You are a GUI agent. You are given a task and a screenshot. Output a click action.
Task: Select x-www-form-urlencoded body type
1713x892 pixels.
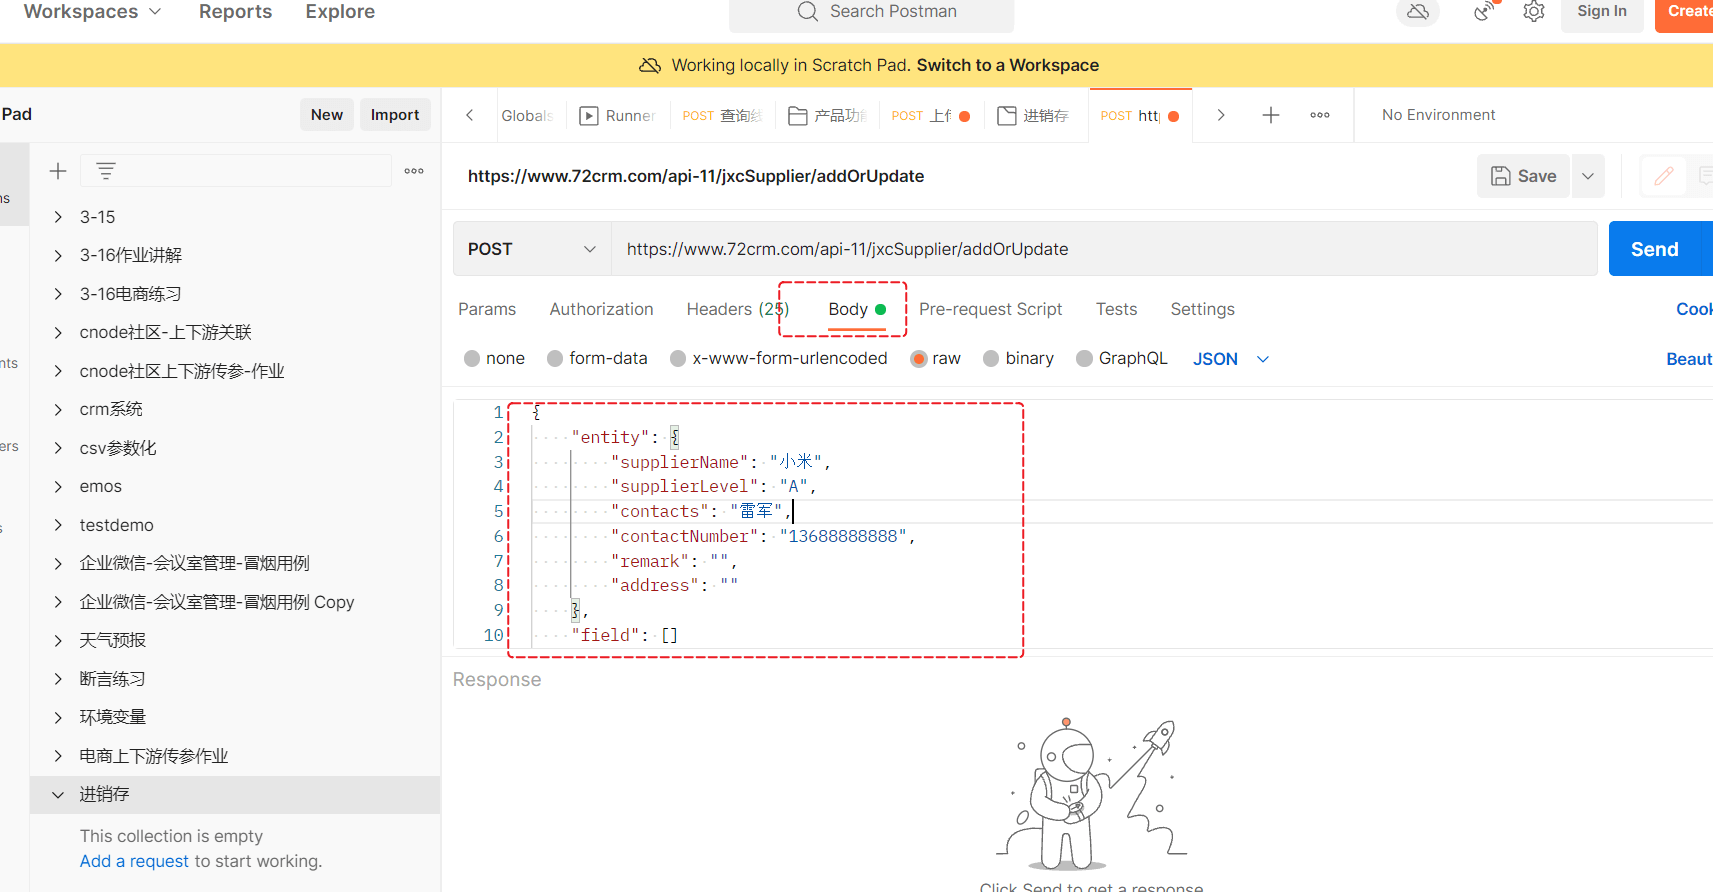coord(678,359)
